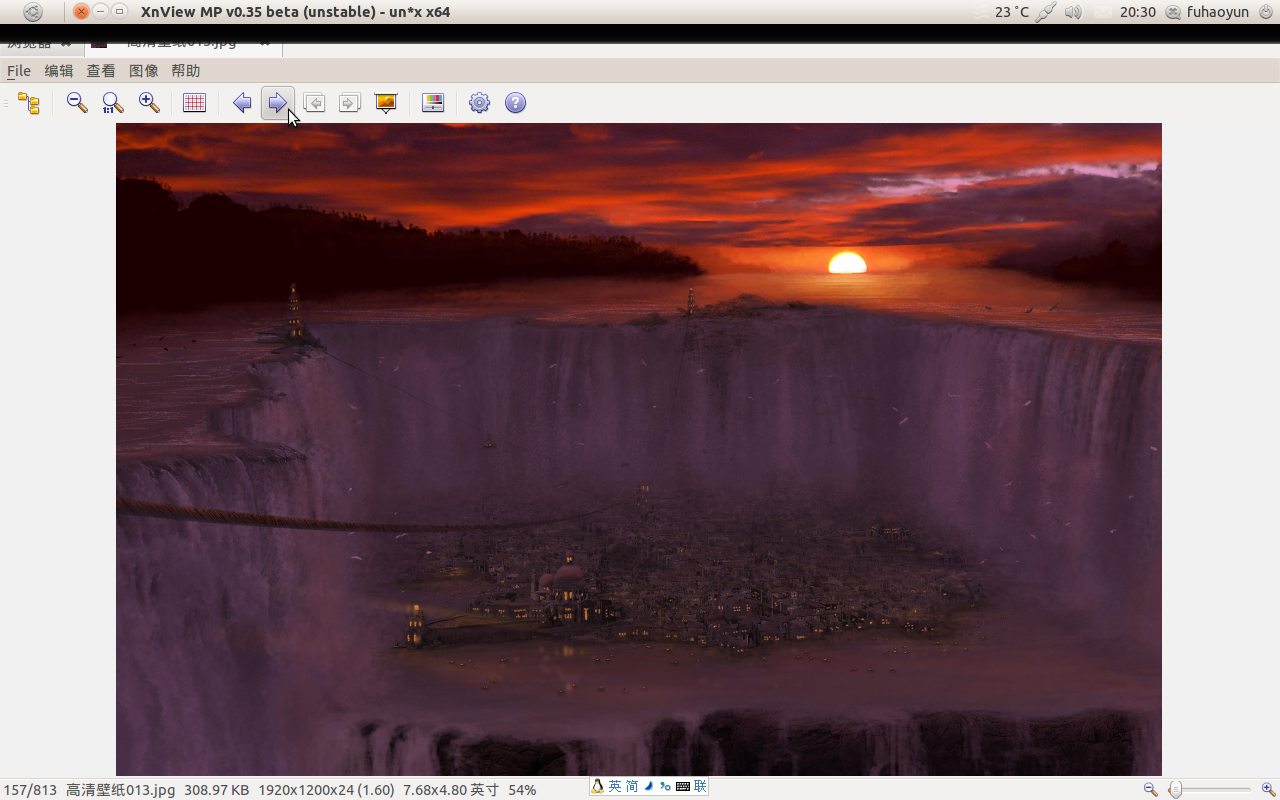This screenshot has height=800, width=1280.
Task: Toggle 英 English input mode
Action: pyautogui.click(x=615, y=787)
